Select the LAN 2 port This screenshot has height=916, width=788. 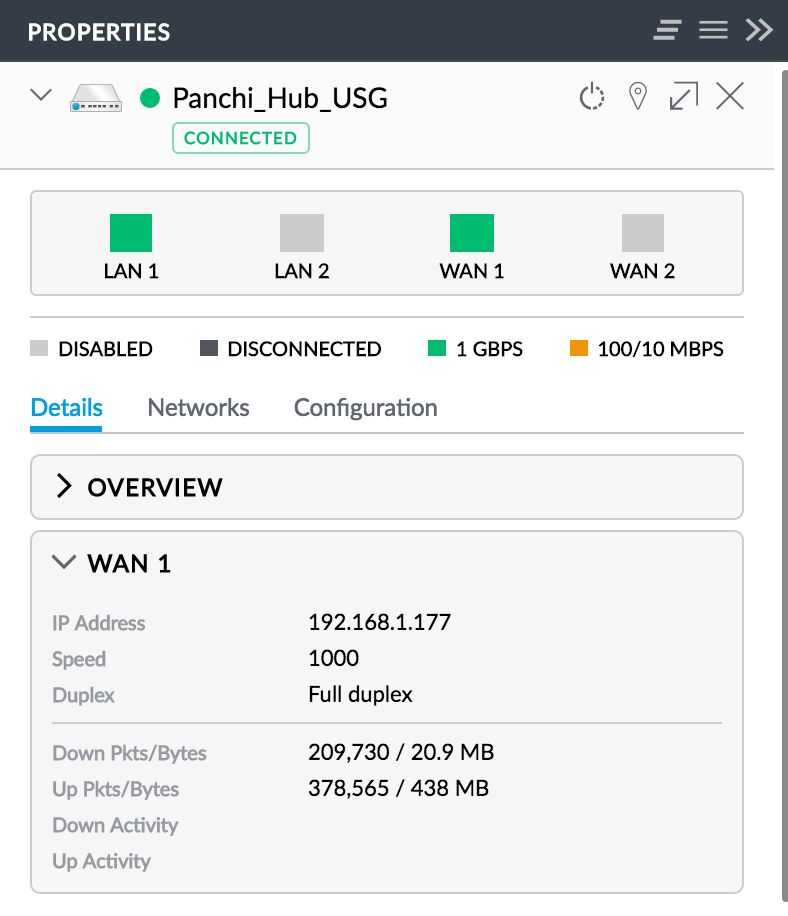pos(302,233)
